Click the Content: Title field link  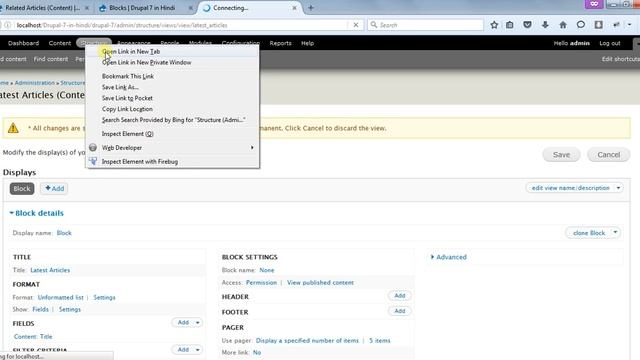(33, 336)
